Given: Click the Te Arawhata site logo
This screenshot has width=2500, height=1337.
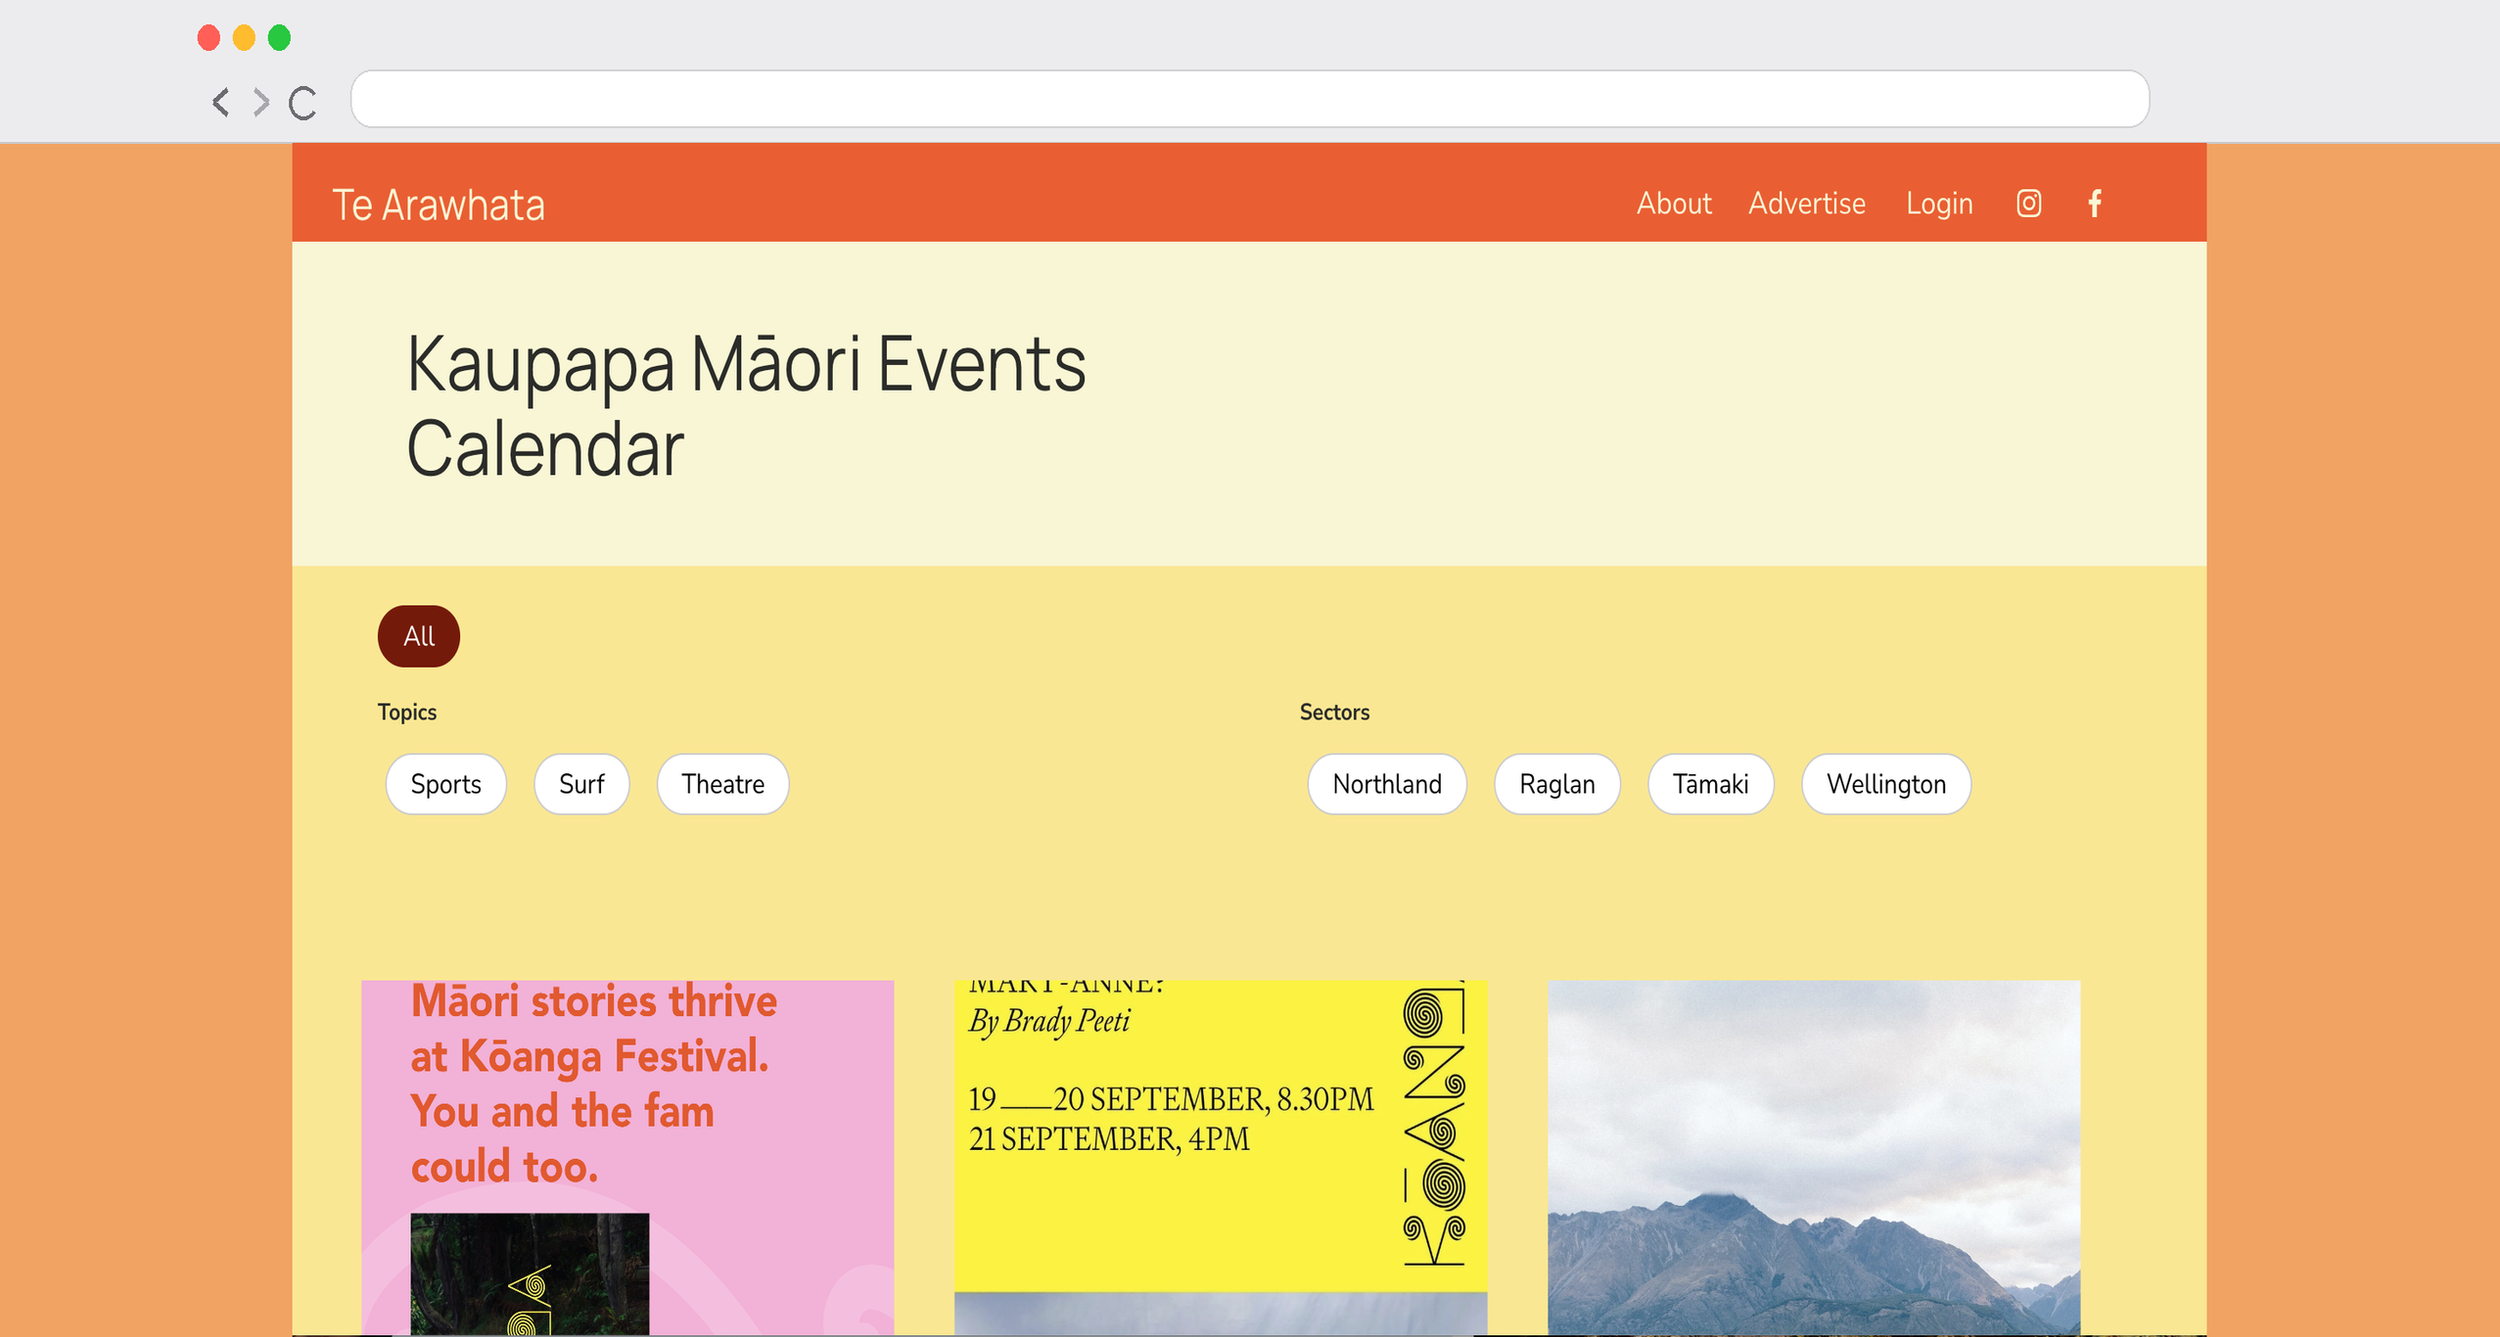Looking at the screenshot, I should coord(439,205).
